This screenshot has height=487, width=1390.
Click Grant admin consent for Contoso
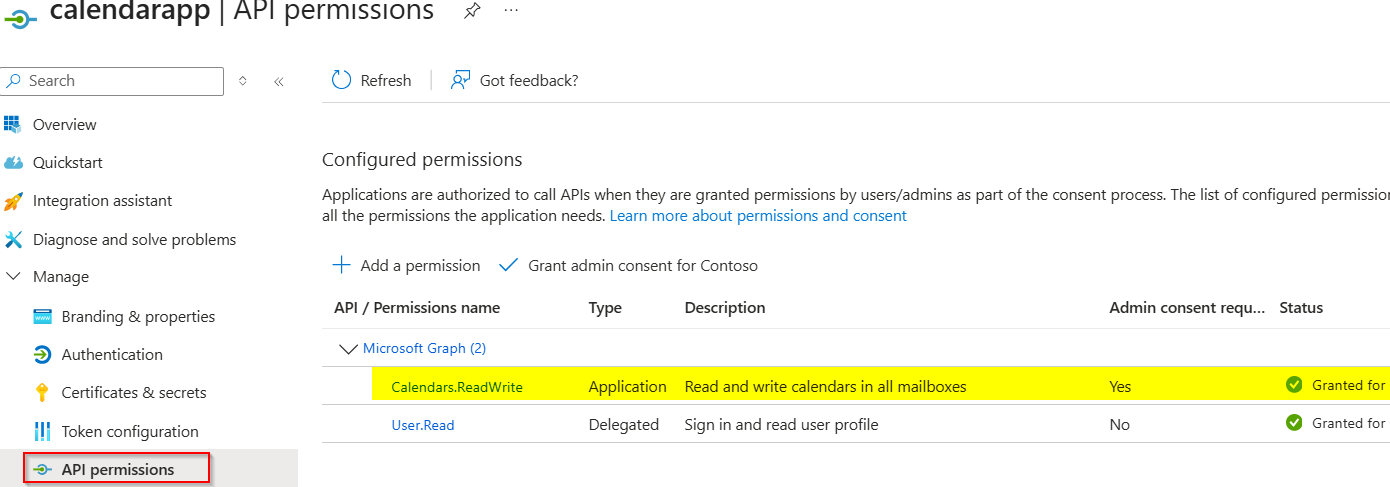pyautogui.click(x=629, y=265)
